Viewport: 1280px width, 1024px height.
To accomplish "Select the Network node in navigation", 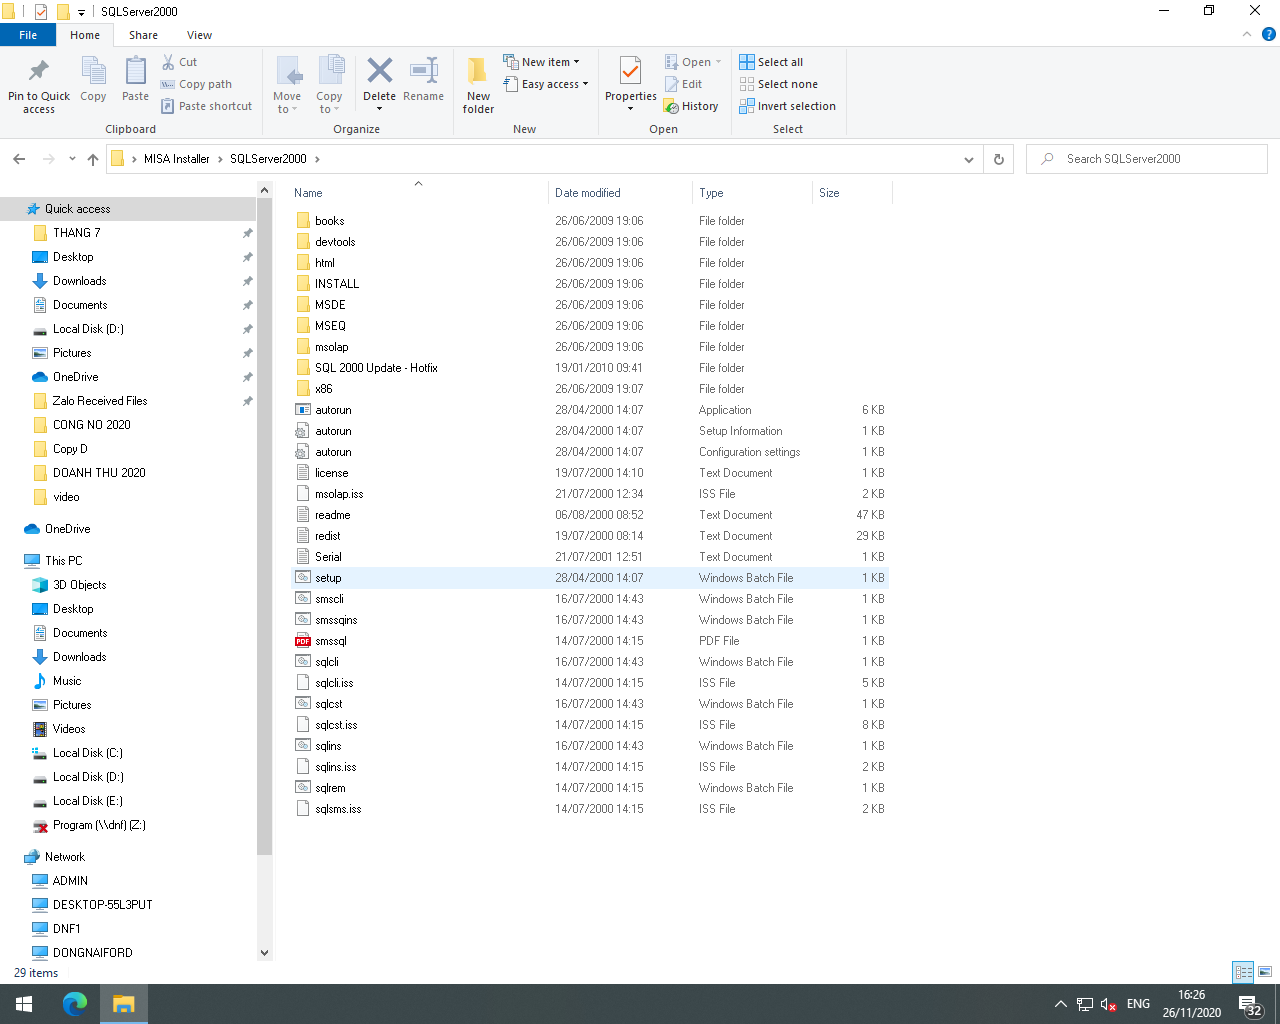I will (64, 857).
